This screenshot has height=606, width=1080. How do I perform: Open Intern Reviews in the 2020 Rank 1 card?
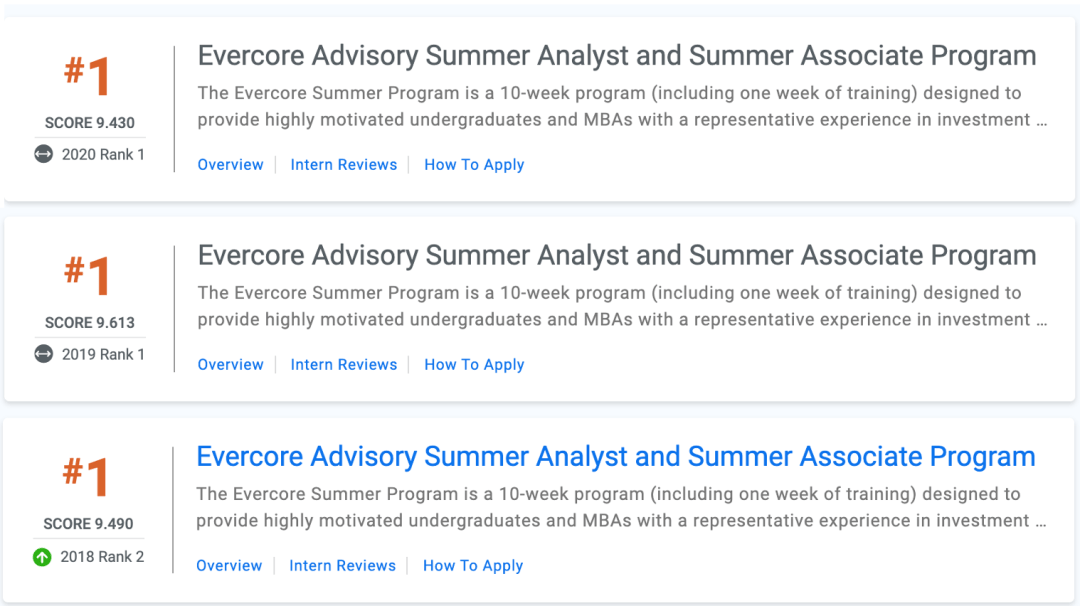pos(343,165)
